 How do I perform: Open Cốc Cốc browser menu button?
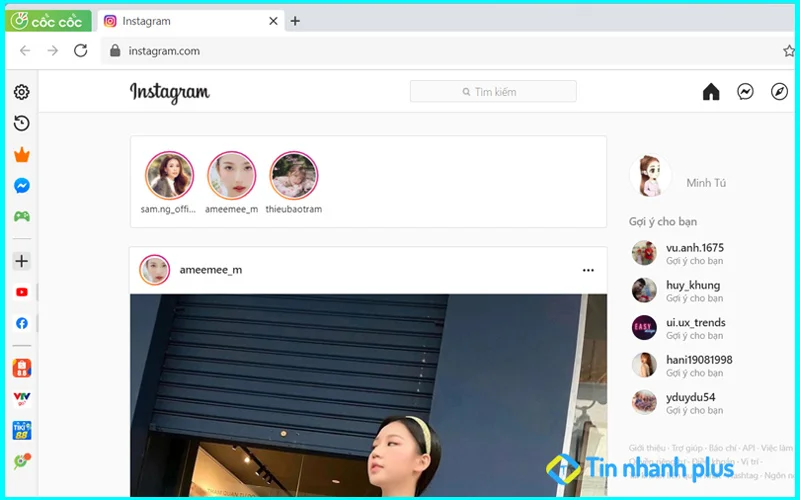[x=48, y=21]
